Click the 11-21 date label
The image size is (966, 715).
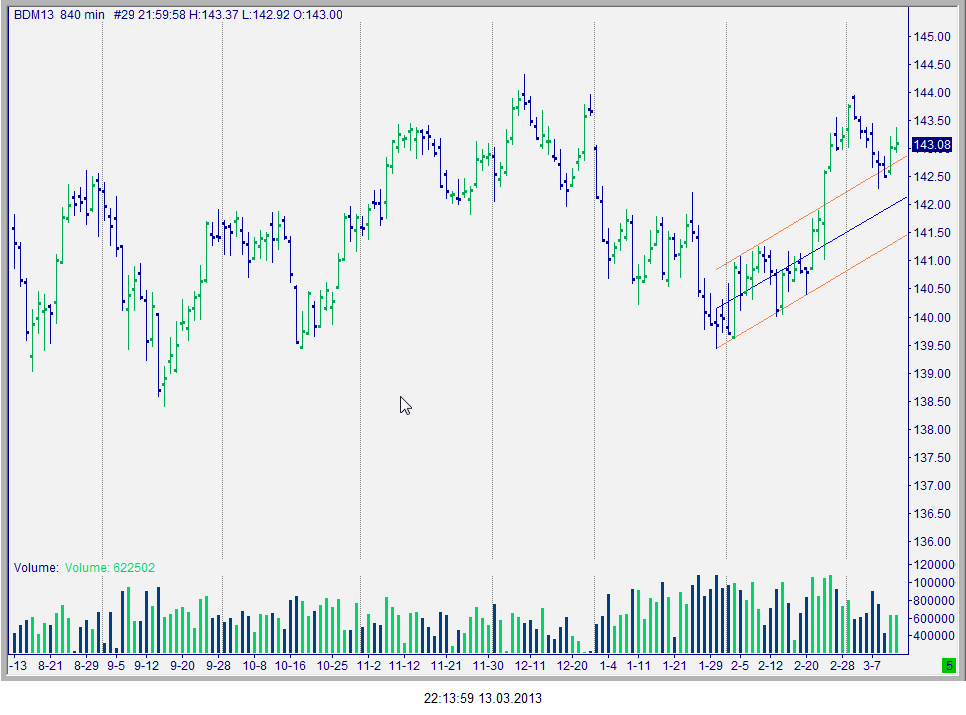coord(446,666)
